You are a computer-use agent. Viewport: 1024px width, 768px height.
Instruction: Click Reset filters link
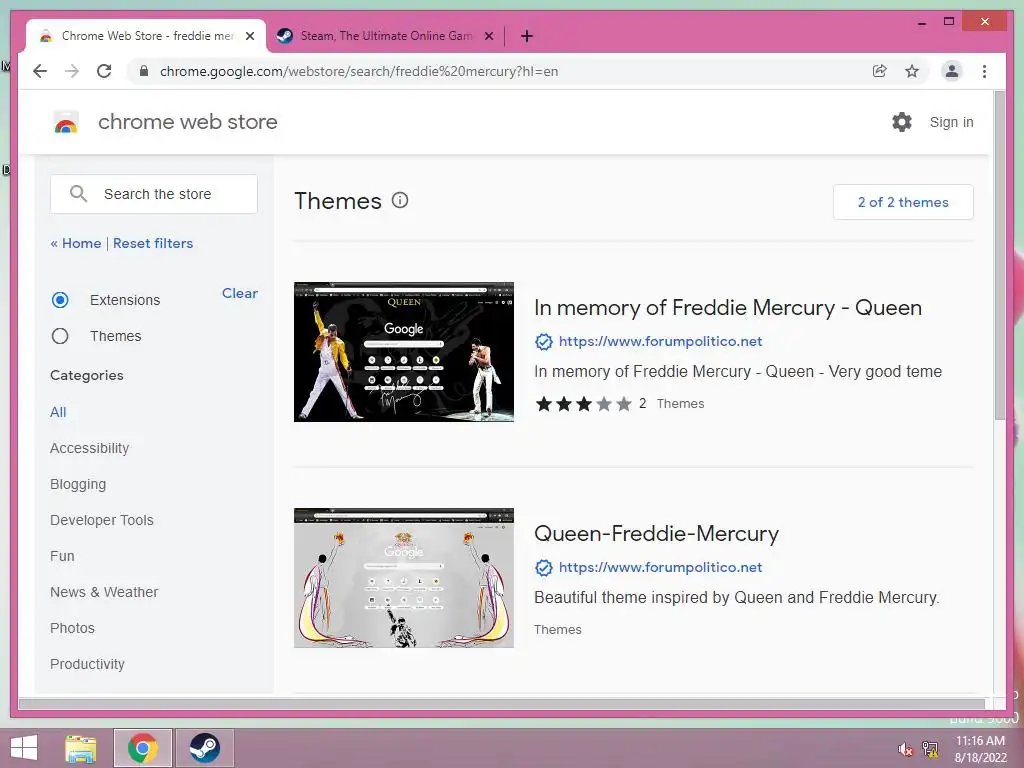coord(153,243)
